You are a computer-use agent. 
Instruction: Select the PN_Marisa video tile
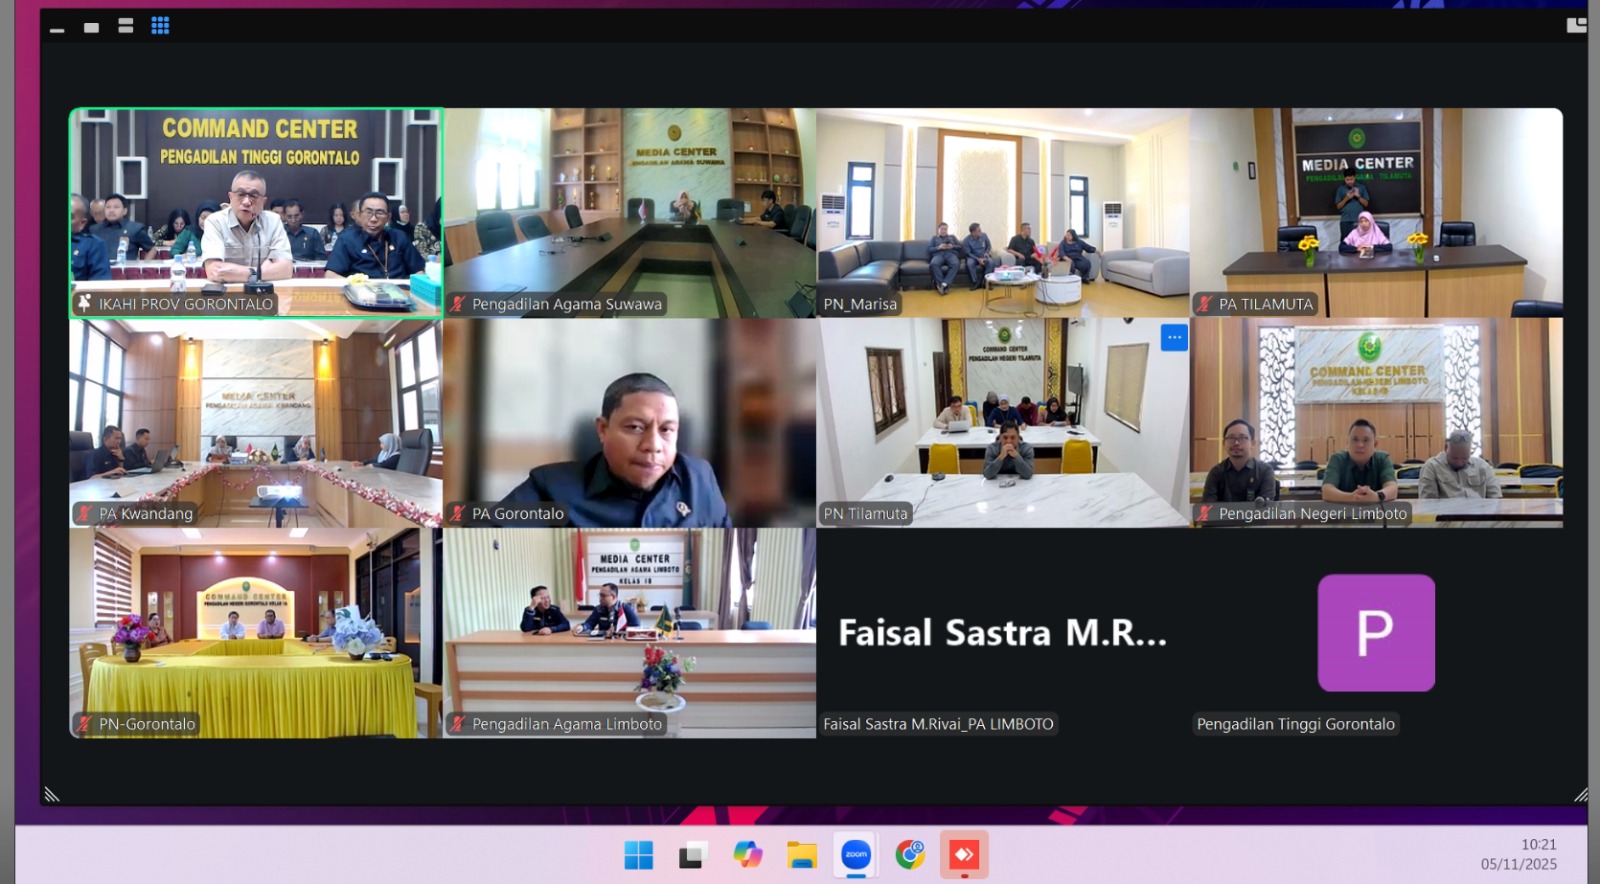(1002, 212)
